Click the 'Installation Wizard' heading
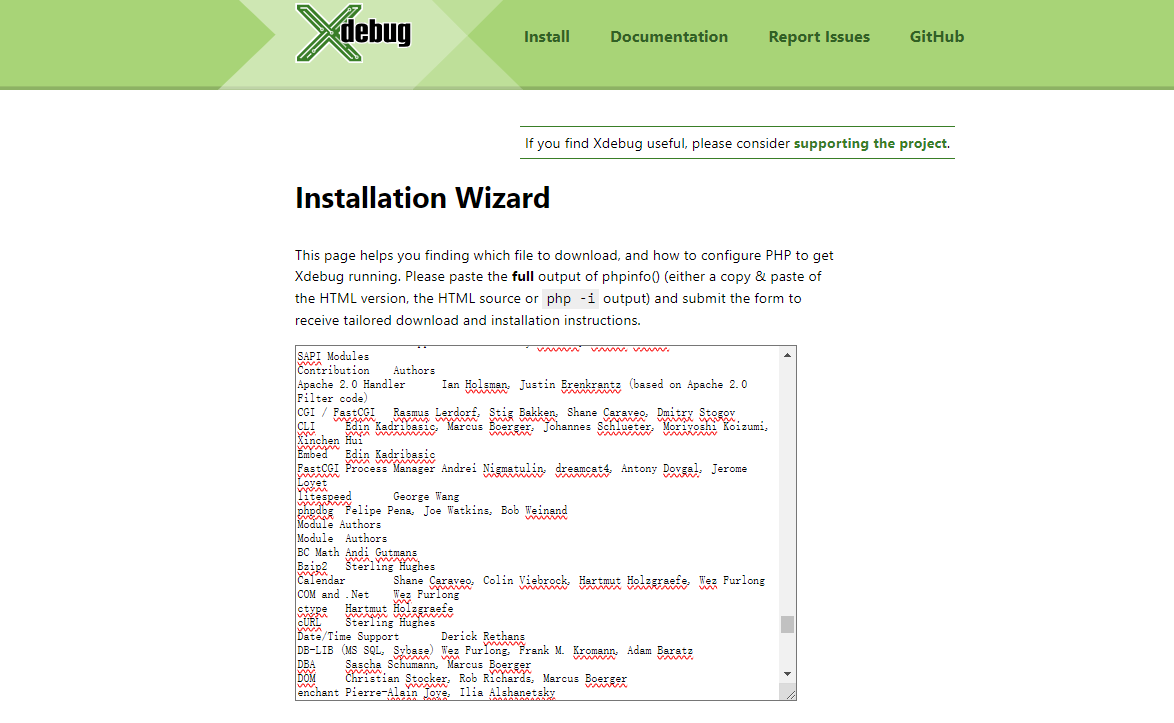Viewport: 1174px width, 723px height. coord(422,198)
